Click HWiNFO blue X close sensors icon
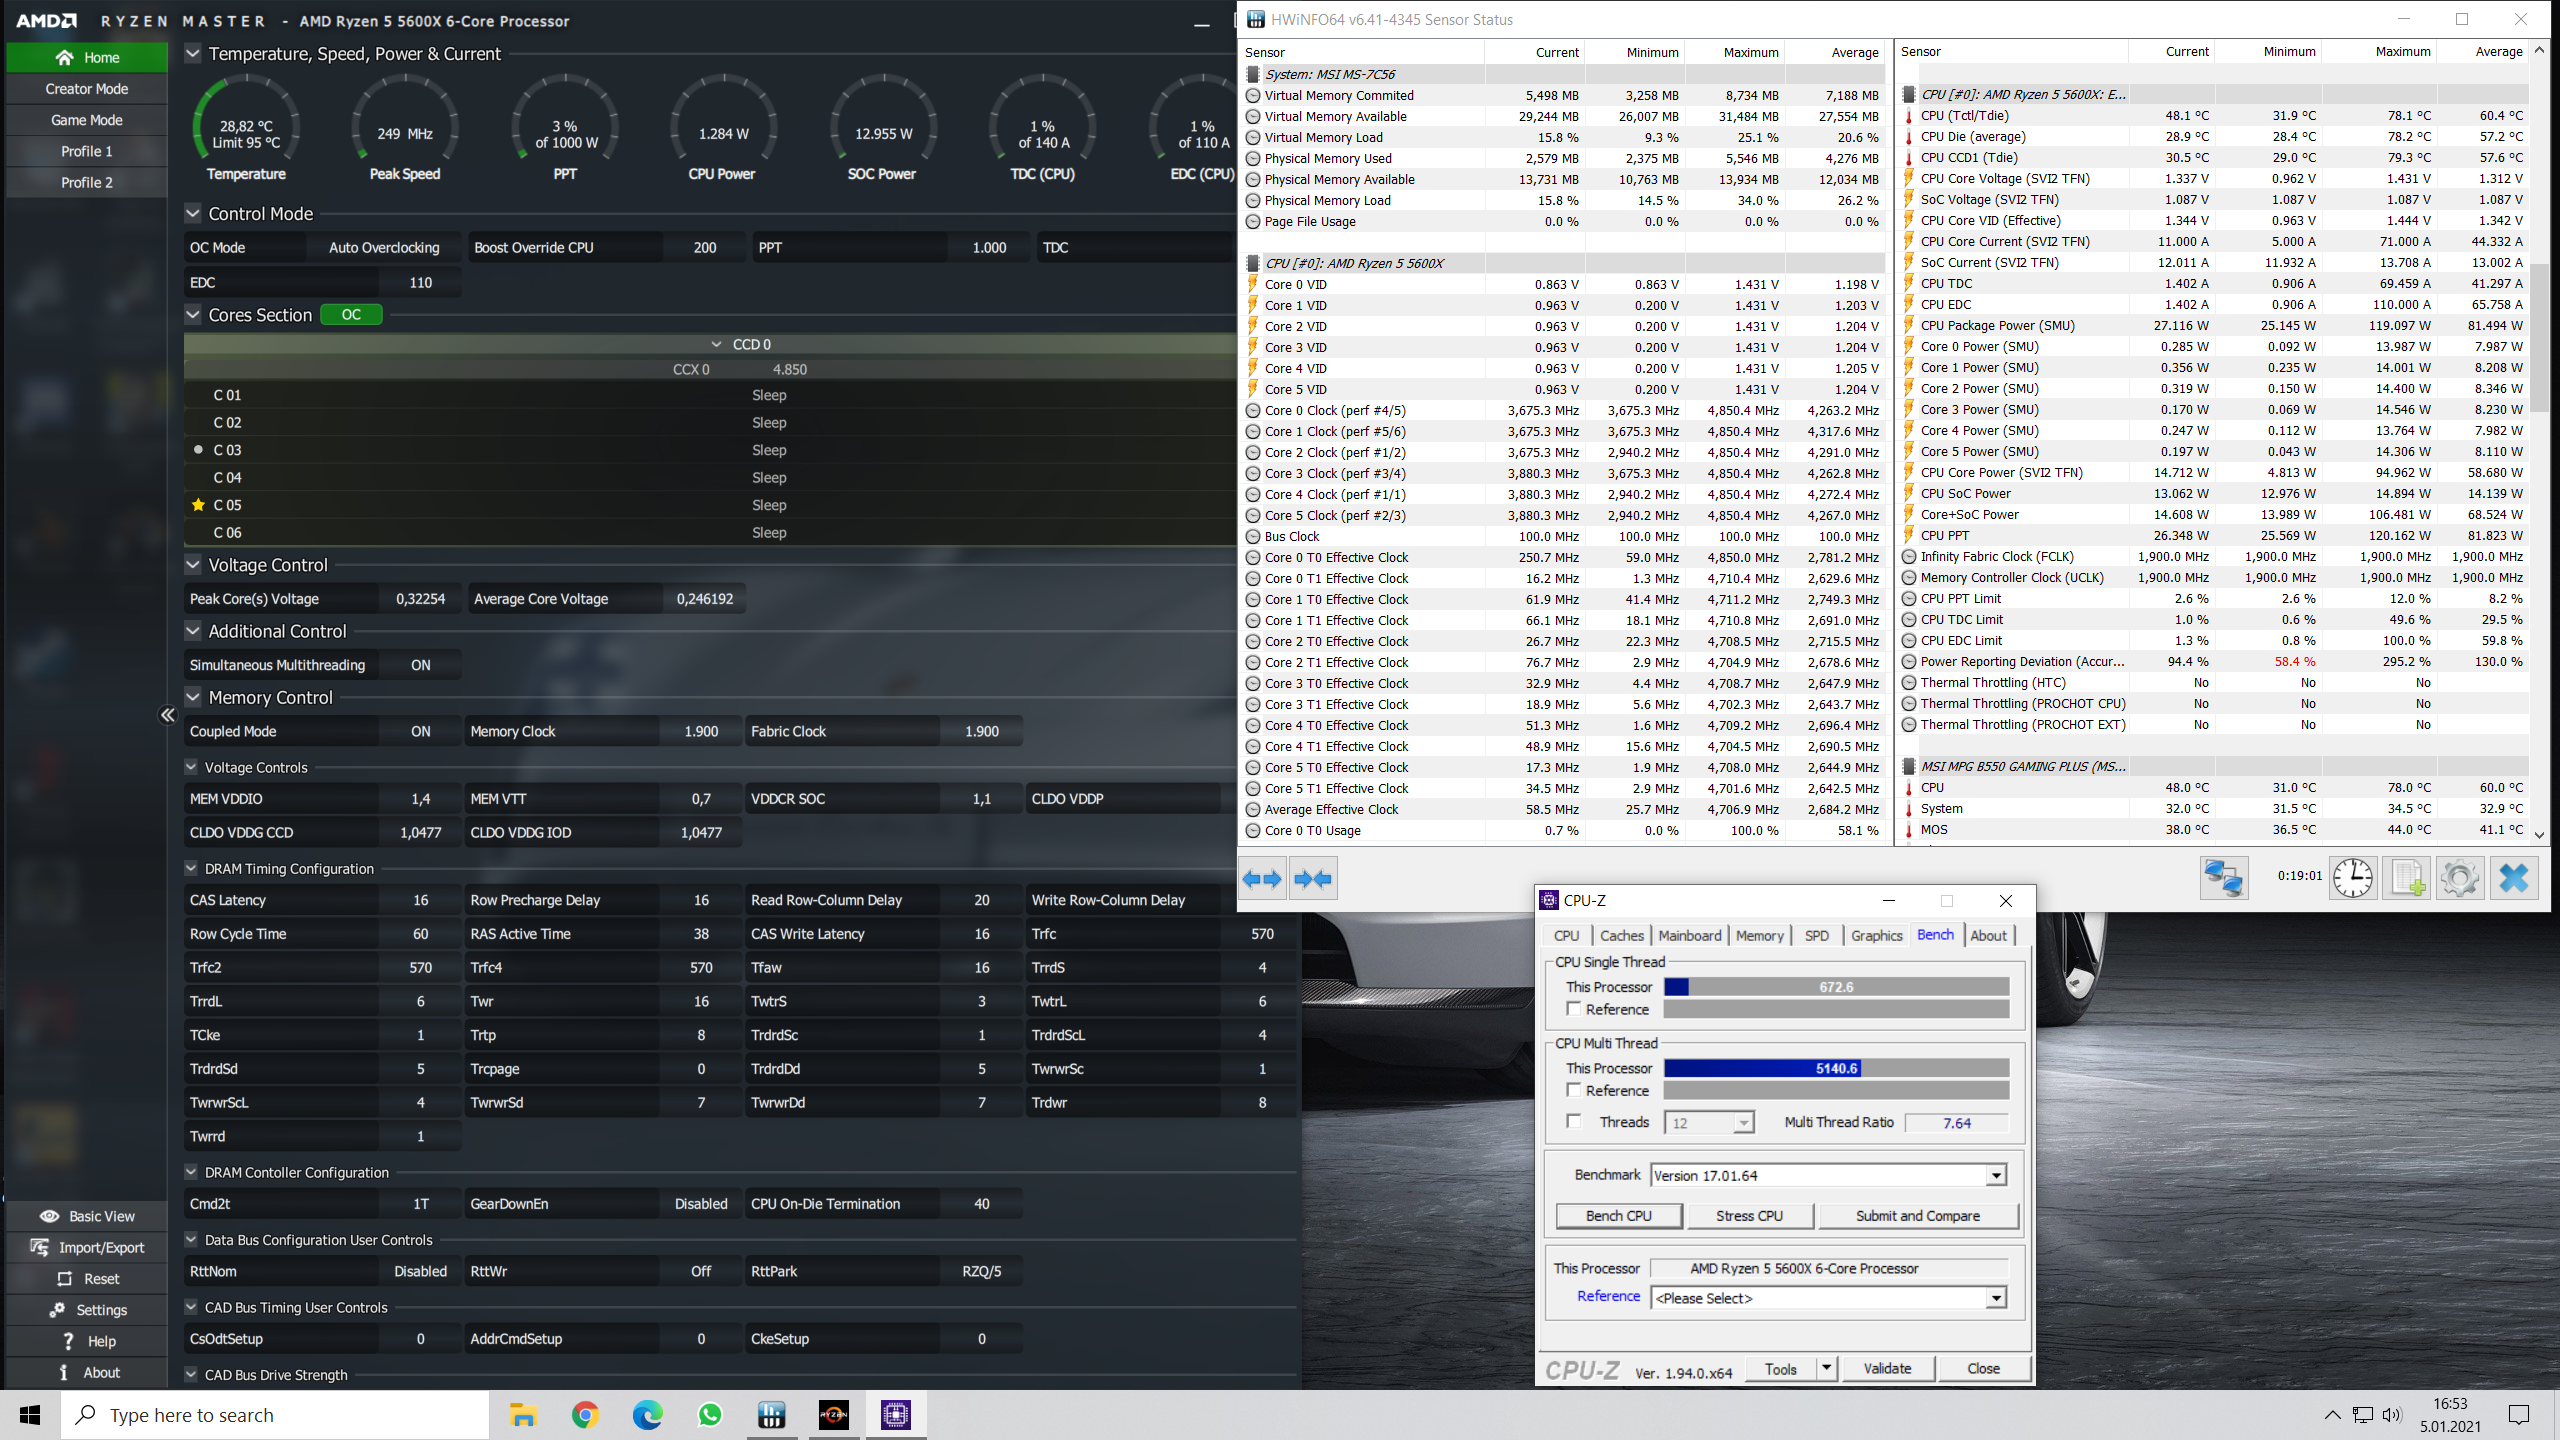 click(2514, 878)
